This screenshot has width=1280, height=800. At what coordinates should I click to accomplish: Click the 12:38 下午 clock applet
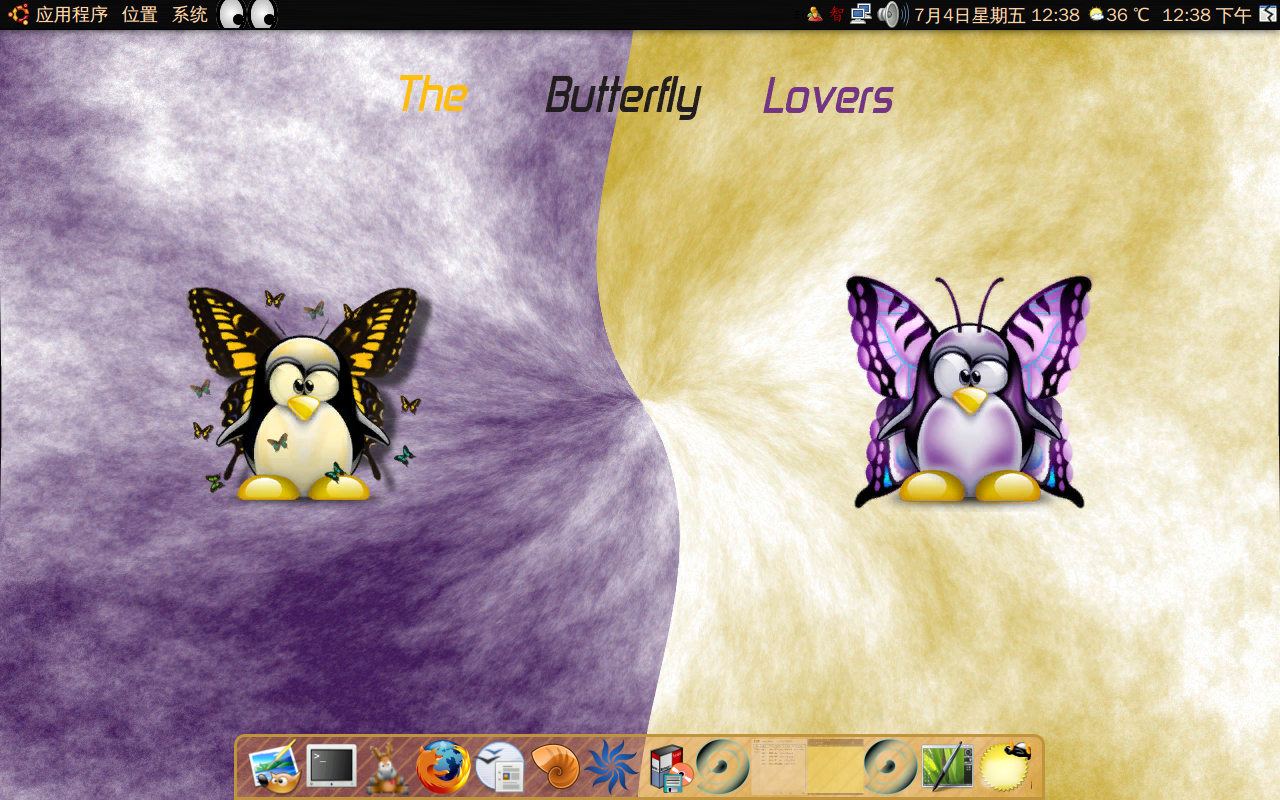click(1206, 15)
